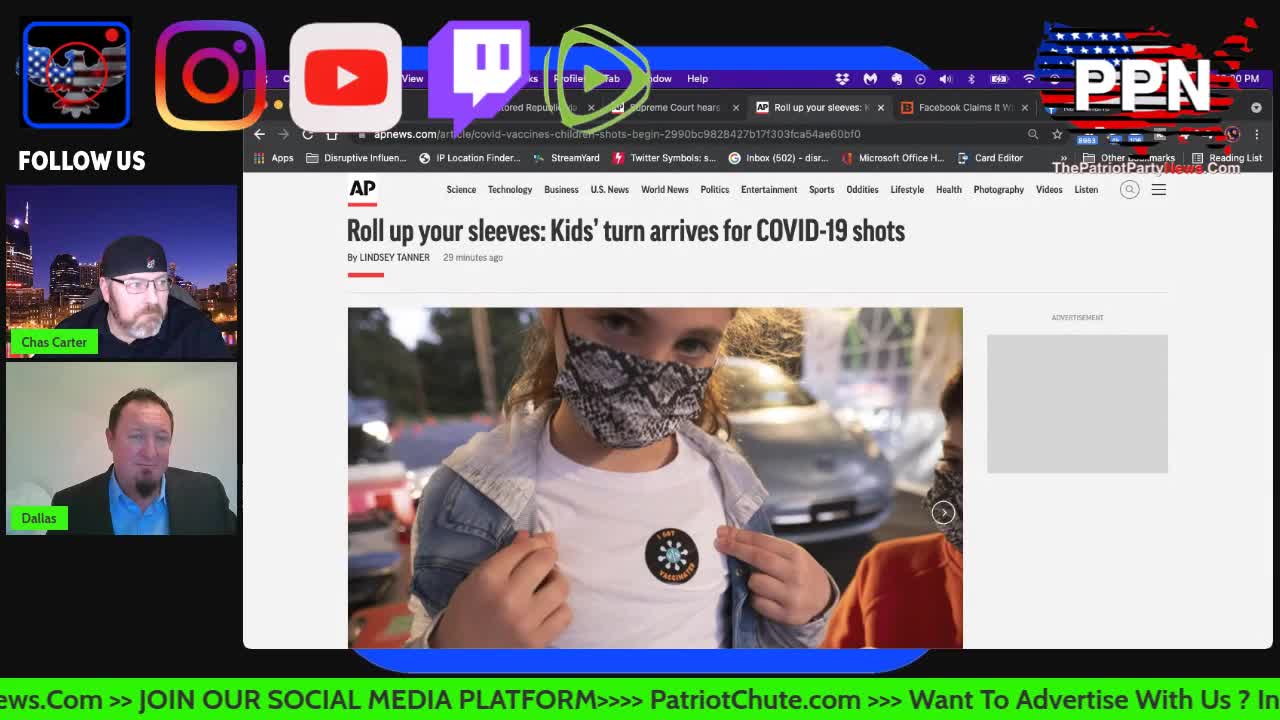Open the Other Bookmarks folder
The width and height of the screenshot is (1280, 720).
1129,158
